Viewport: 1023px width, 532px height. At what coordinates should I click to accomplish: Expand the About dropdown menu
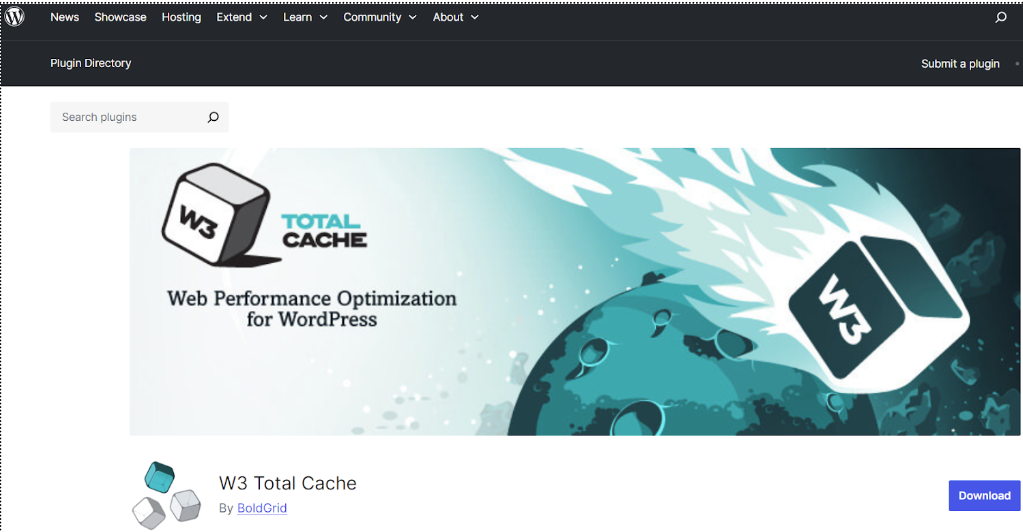pyautogui.click(x=455, y=17)
